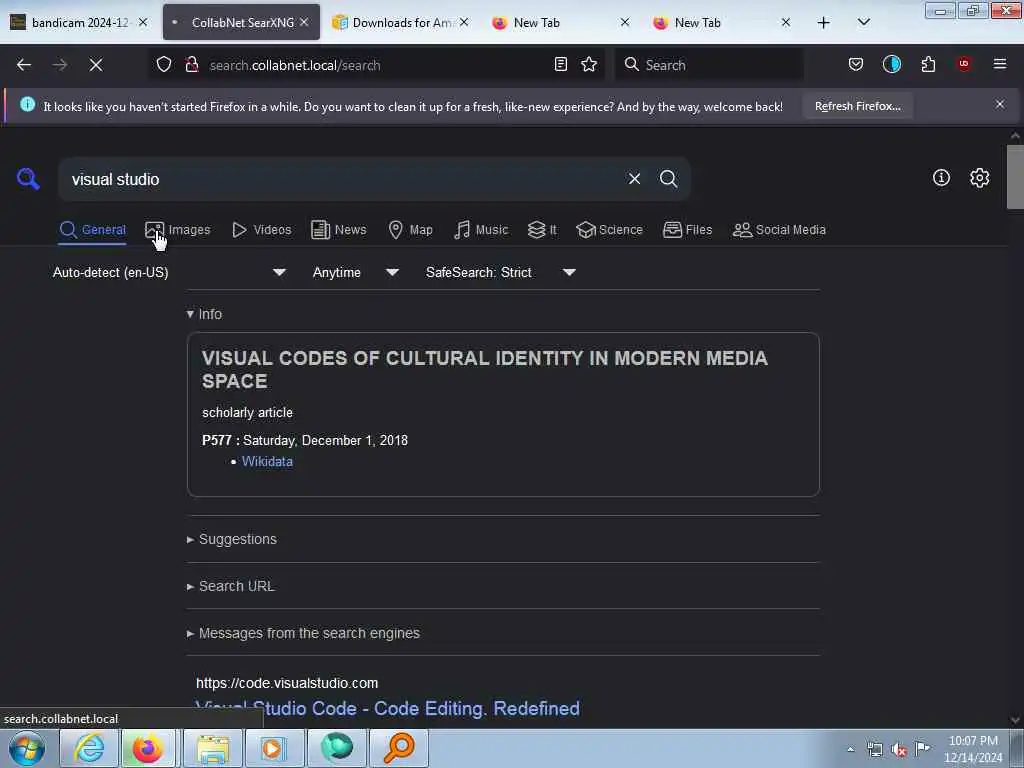Click the Refresh Firefox... button
This screenshot has height=768, width=1024.
857,106
